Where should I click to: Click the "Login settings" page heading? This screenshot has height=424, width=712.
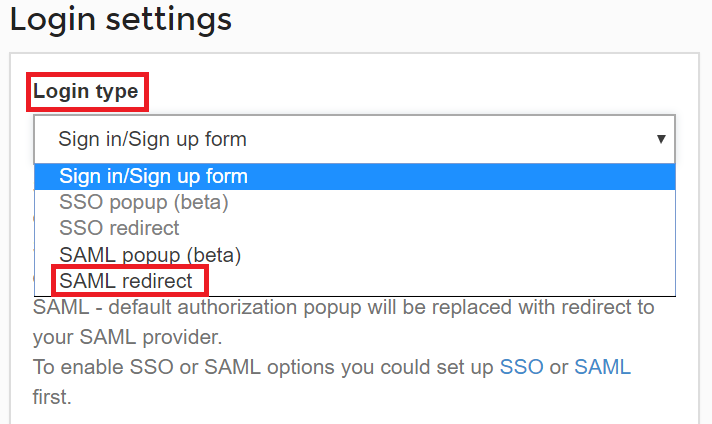tap(121, 19)
